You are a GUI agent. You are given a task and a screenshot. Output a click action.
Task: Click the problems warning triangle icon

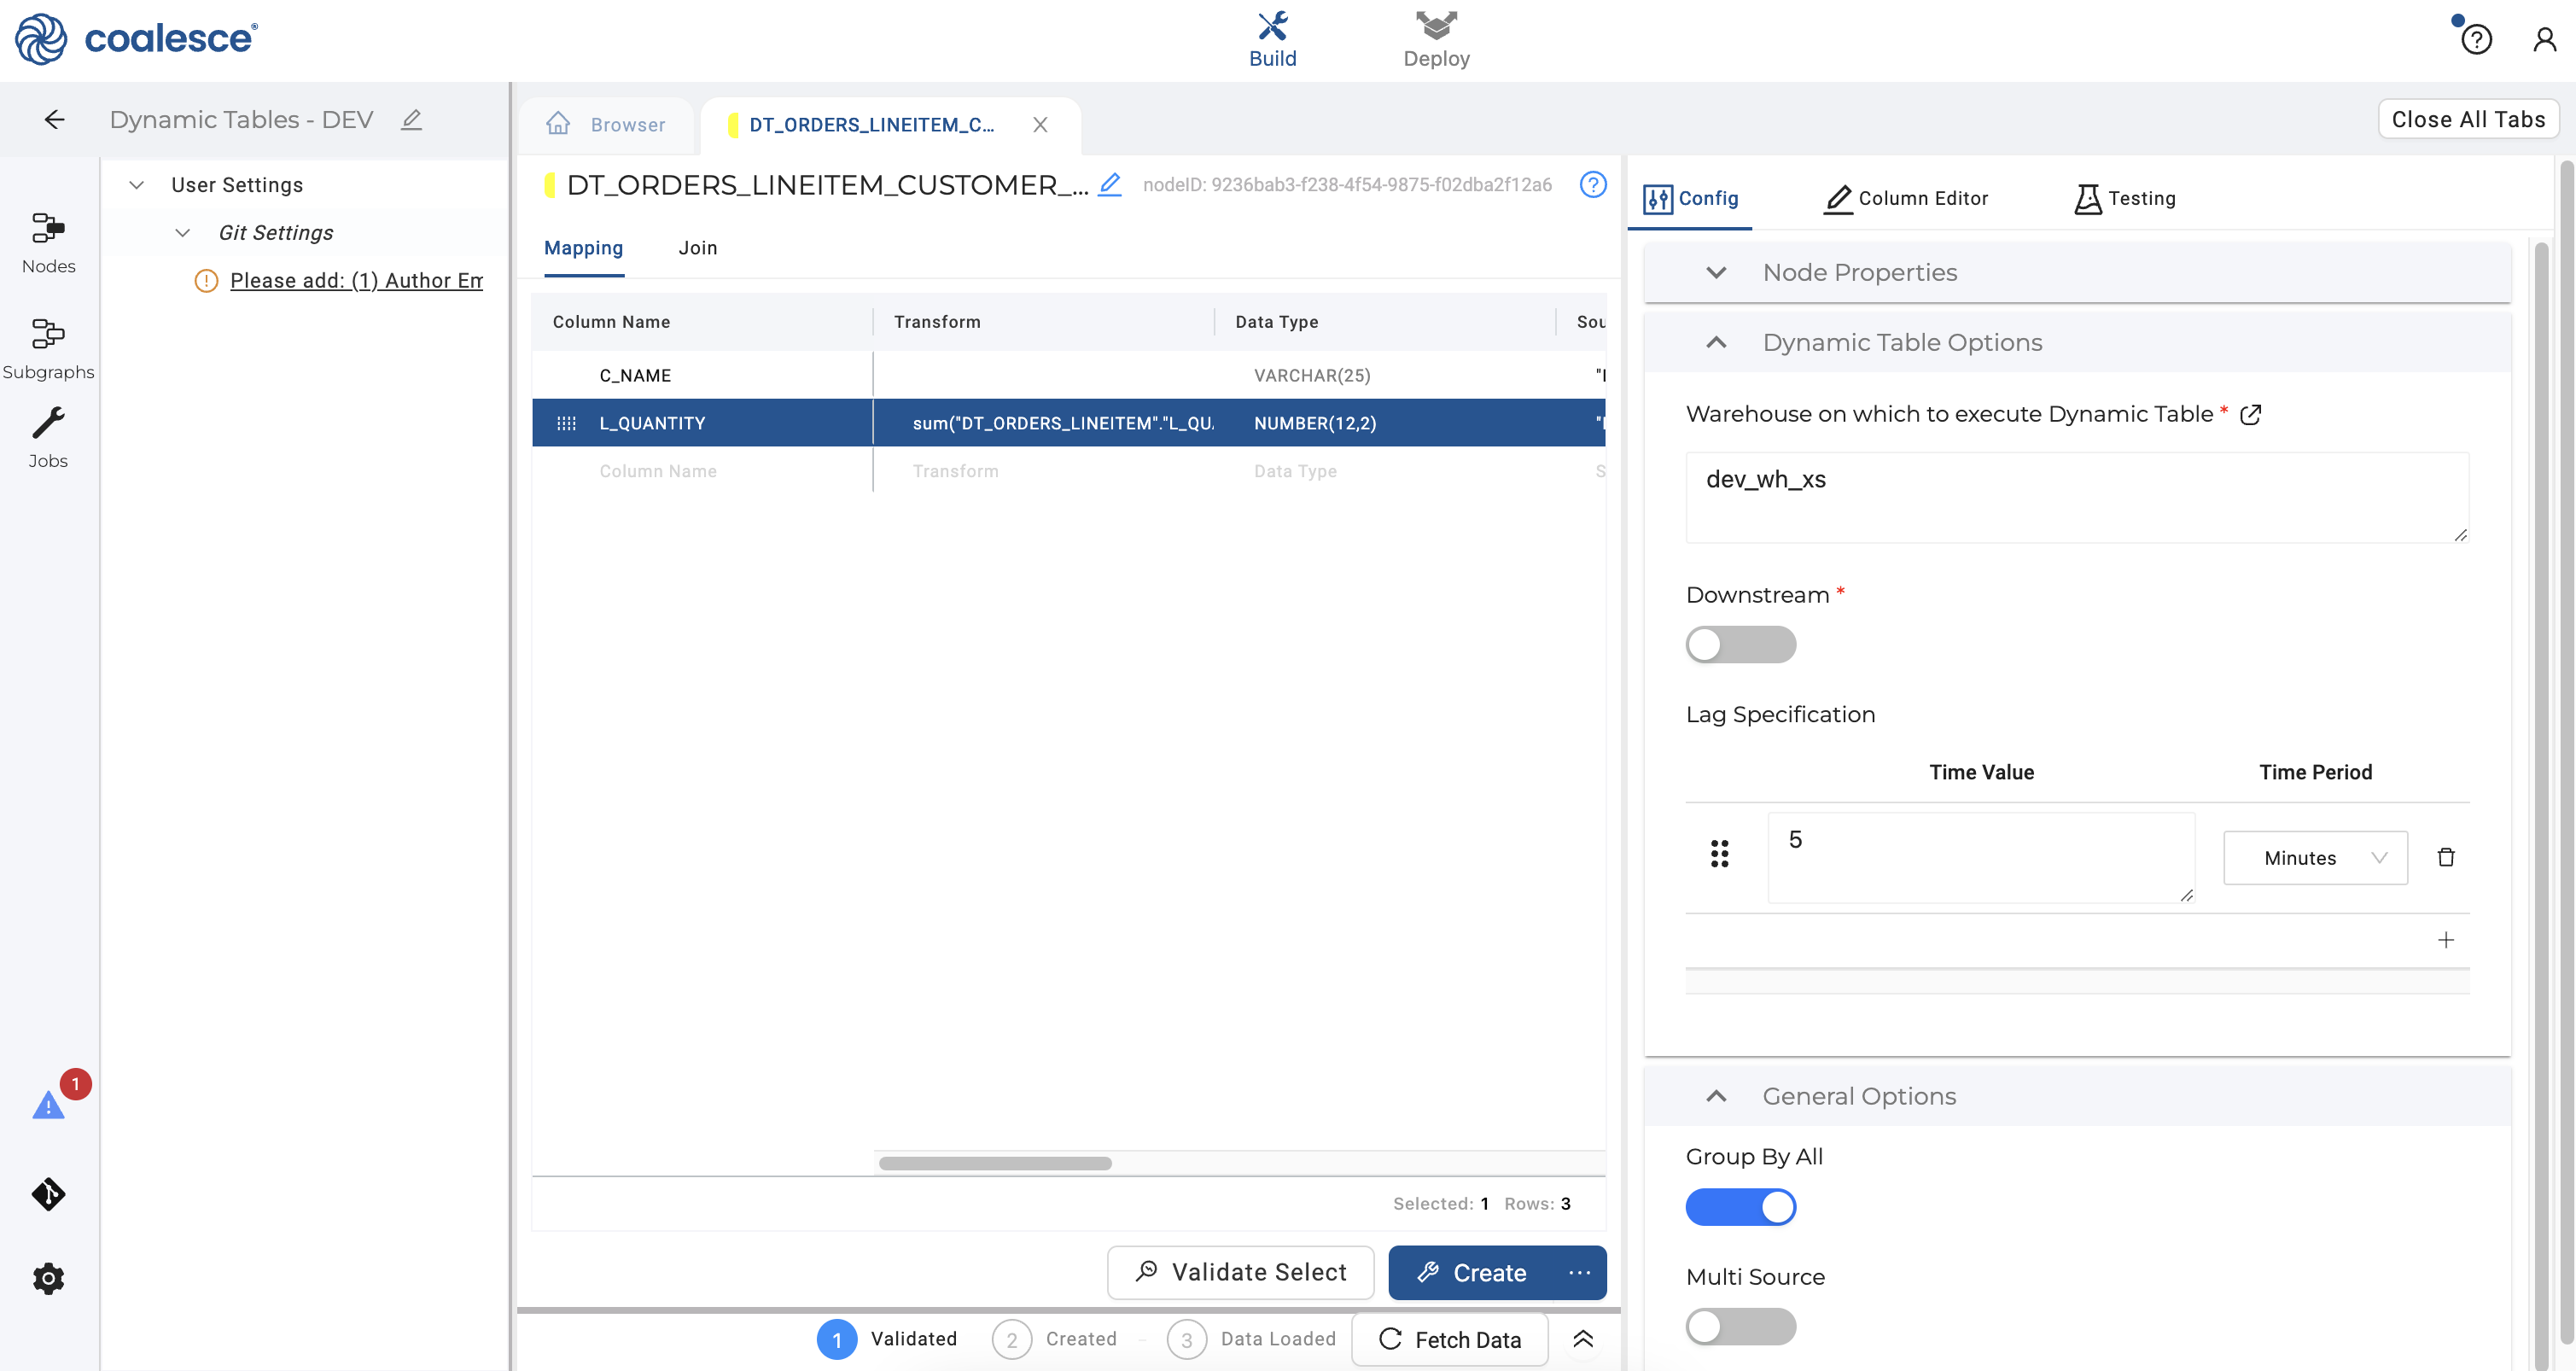[48, 1105]
